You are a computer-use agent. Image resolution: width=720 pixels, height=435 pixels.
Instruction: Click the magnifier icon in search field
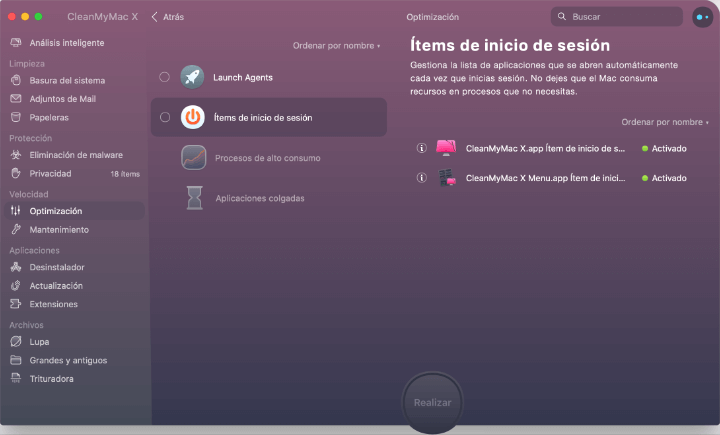pyautogui.click(x=562, y=17)
